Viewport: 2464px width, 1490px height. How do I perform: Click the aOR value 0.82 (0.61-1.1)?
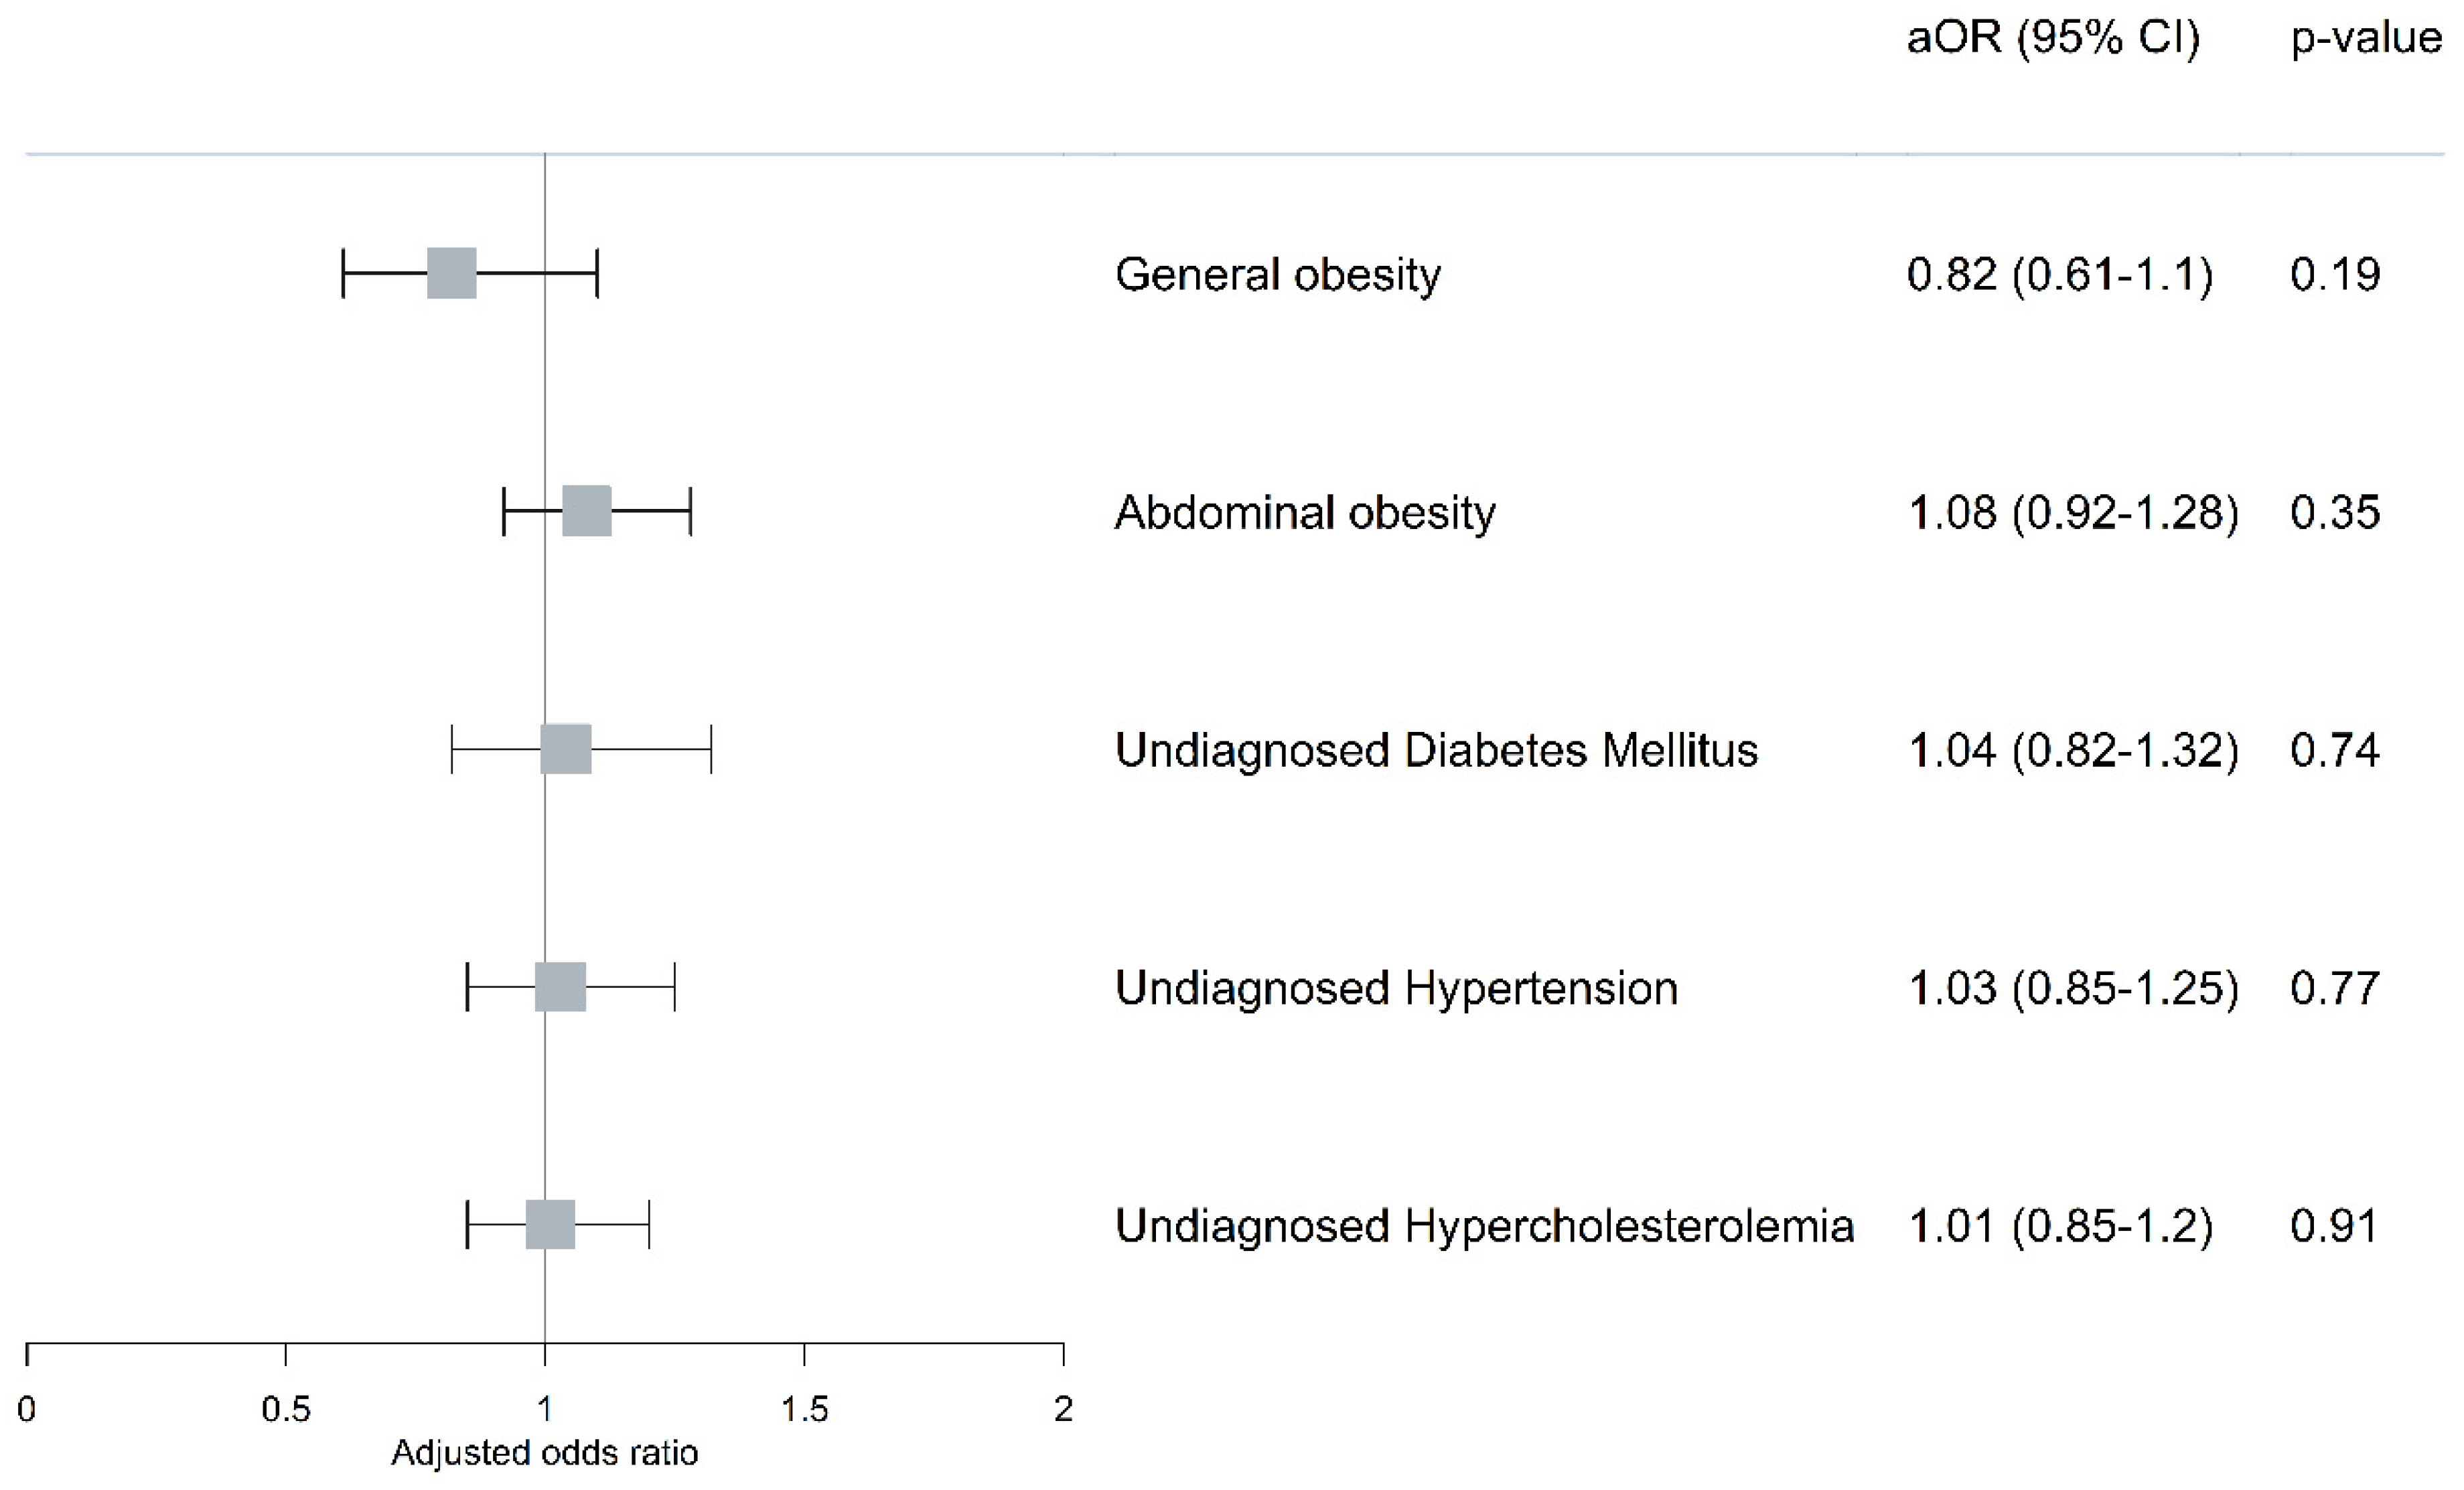click(2059, 275)
